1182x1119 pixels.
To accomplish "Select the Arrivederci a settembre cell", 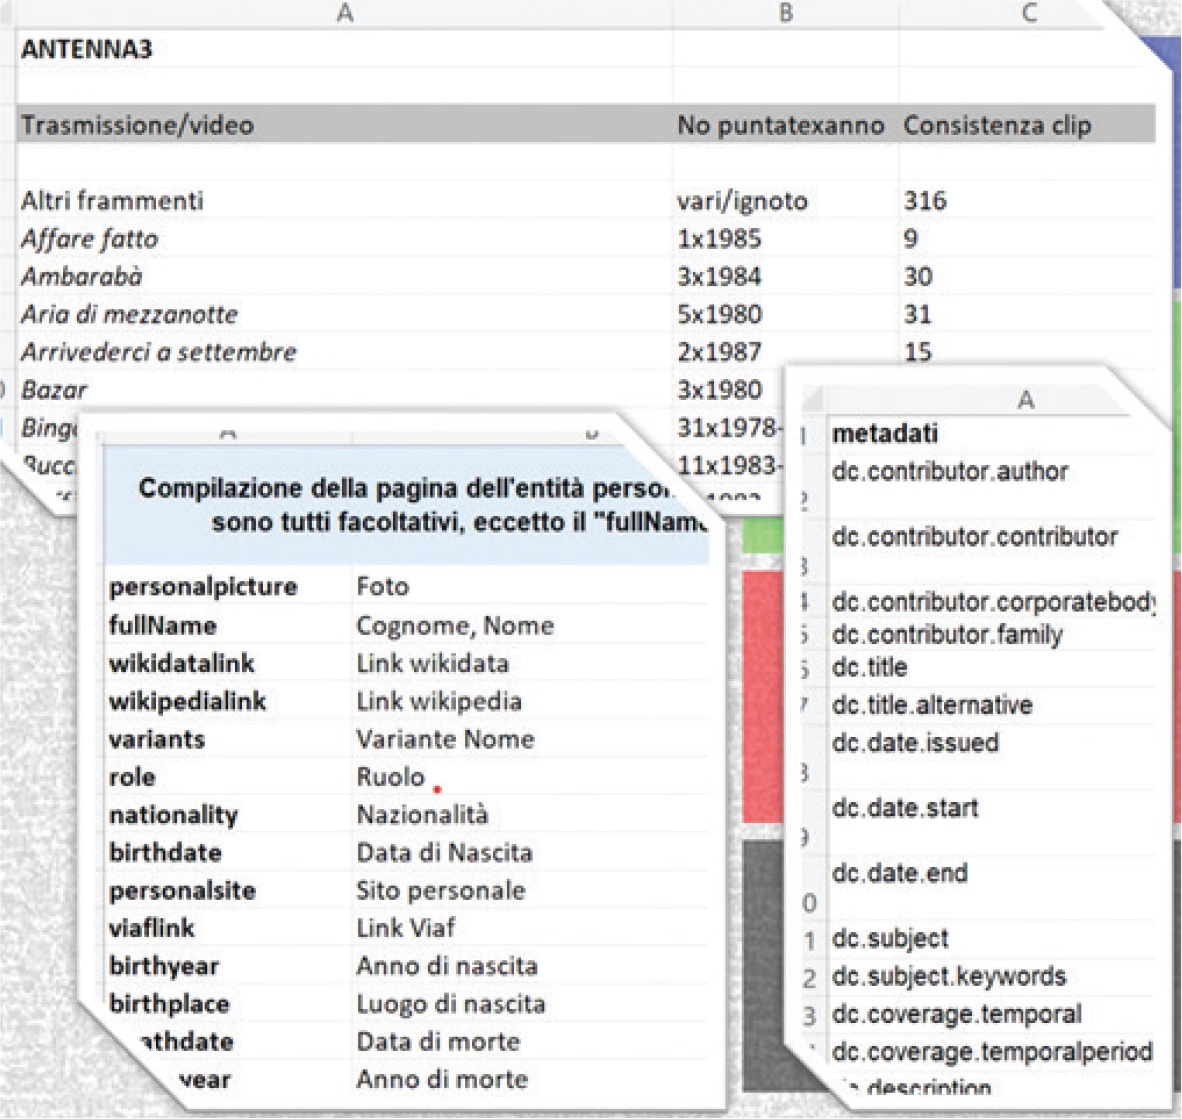I will [x=344, y=351].
